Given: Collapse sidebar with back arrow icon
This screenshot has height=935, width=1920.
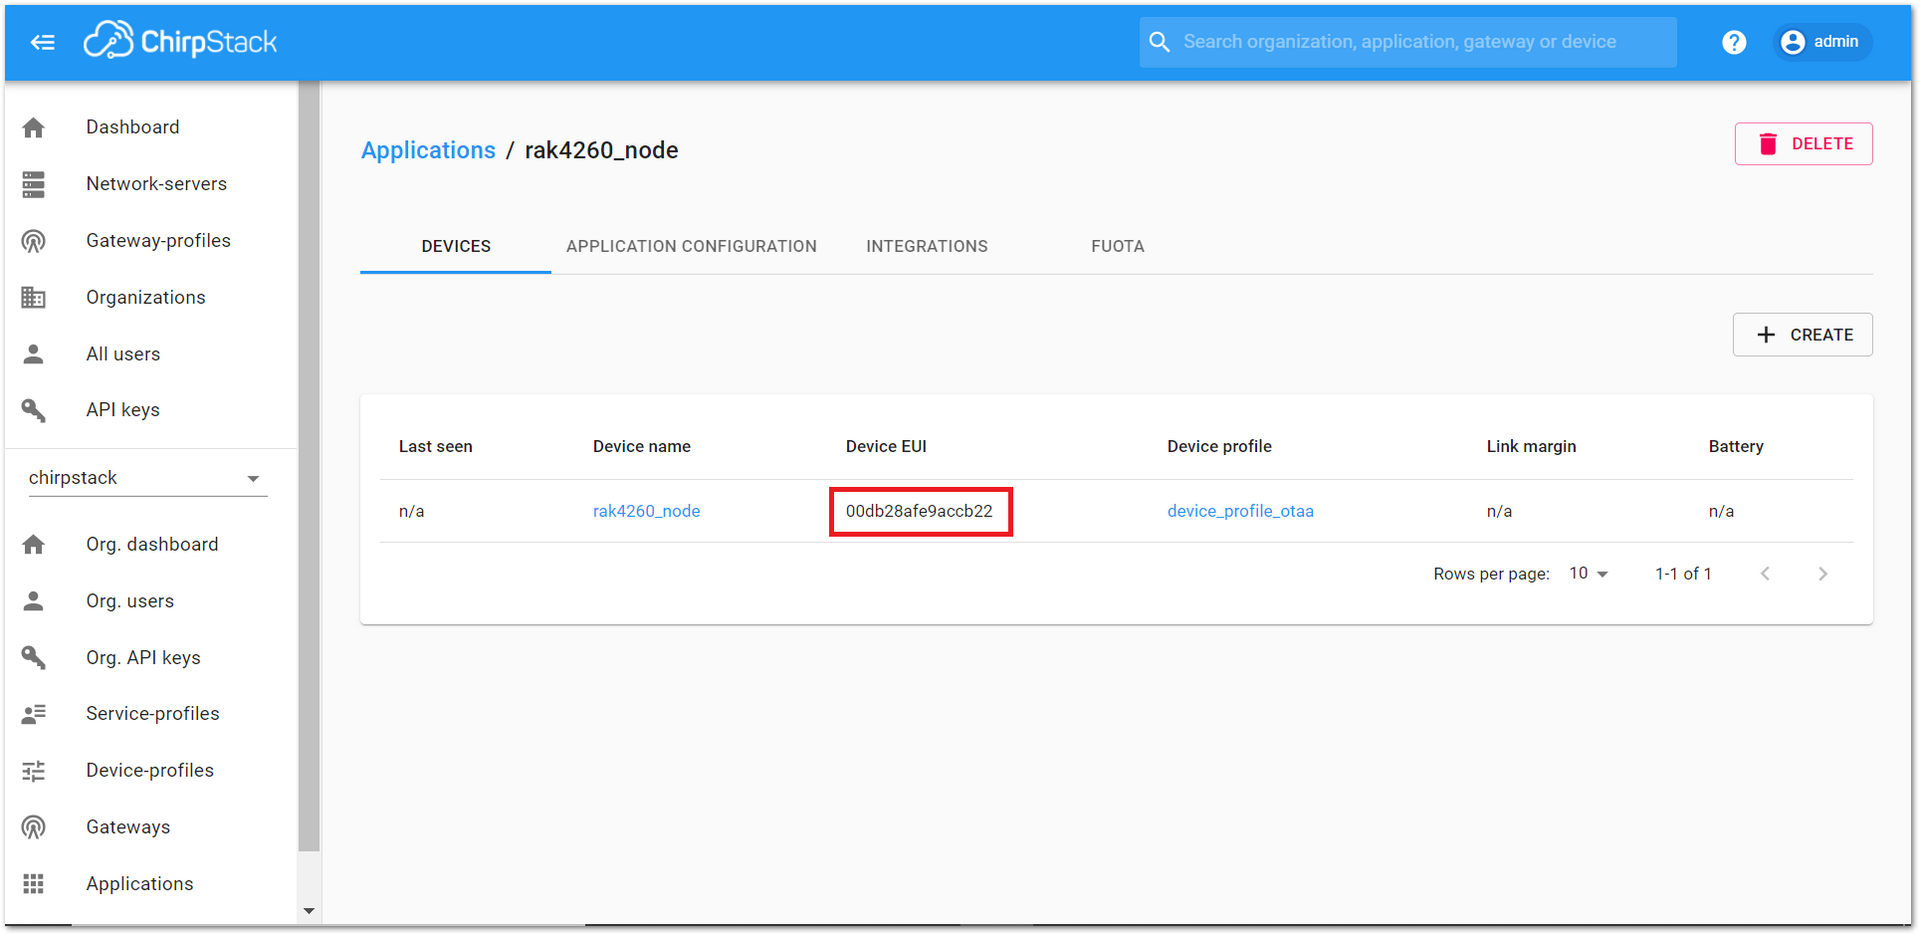Looking at the screenshot, I should (x=42, y=42).
